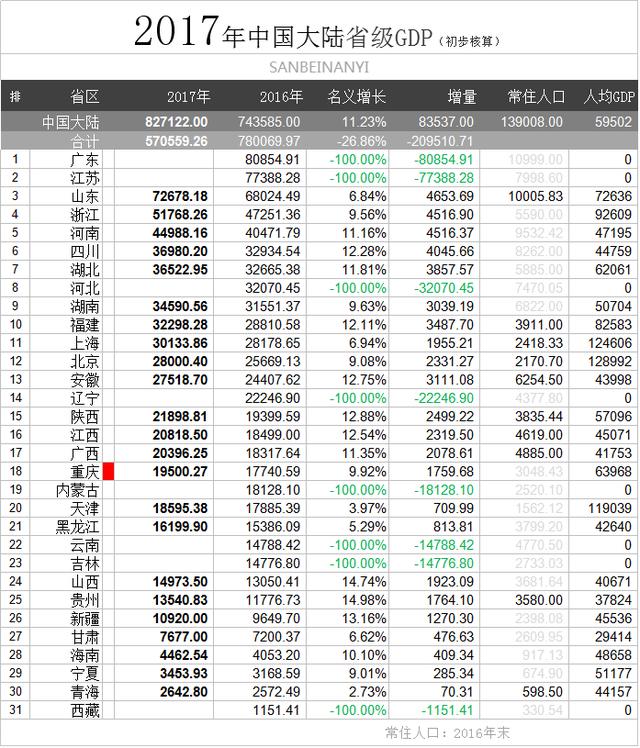
Task: Click 河北's 2016 value 32070.45
Action: coord(273,288)
